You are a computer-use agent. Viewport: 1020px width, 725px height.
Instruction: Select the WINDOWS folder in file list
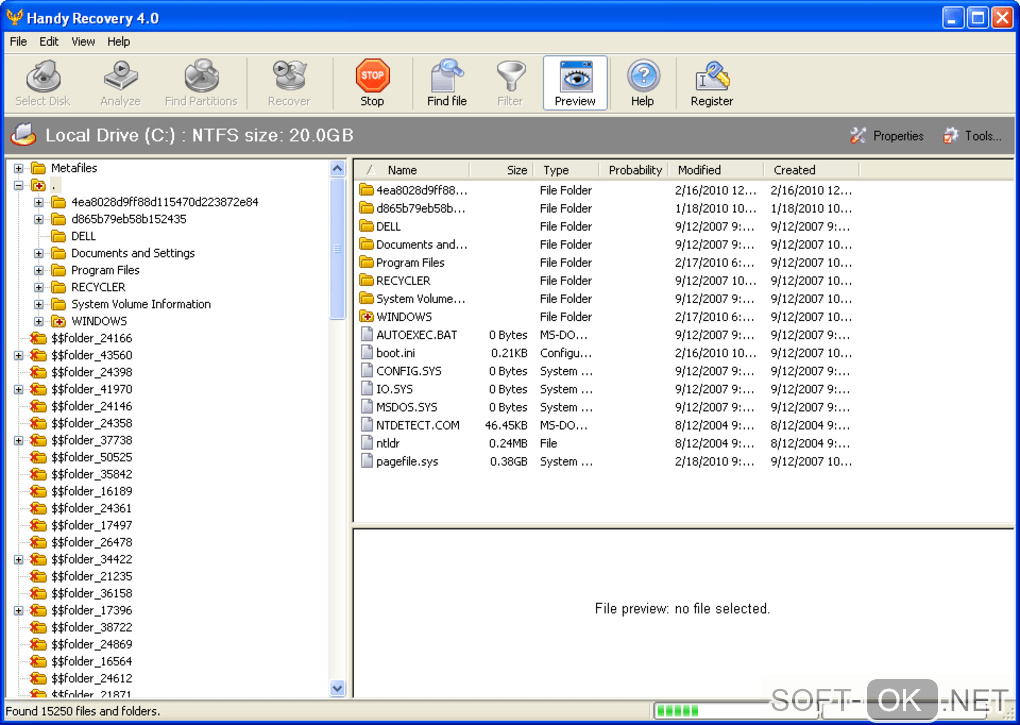[404, 317]
